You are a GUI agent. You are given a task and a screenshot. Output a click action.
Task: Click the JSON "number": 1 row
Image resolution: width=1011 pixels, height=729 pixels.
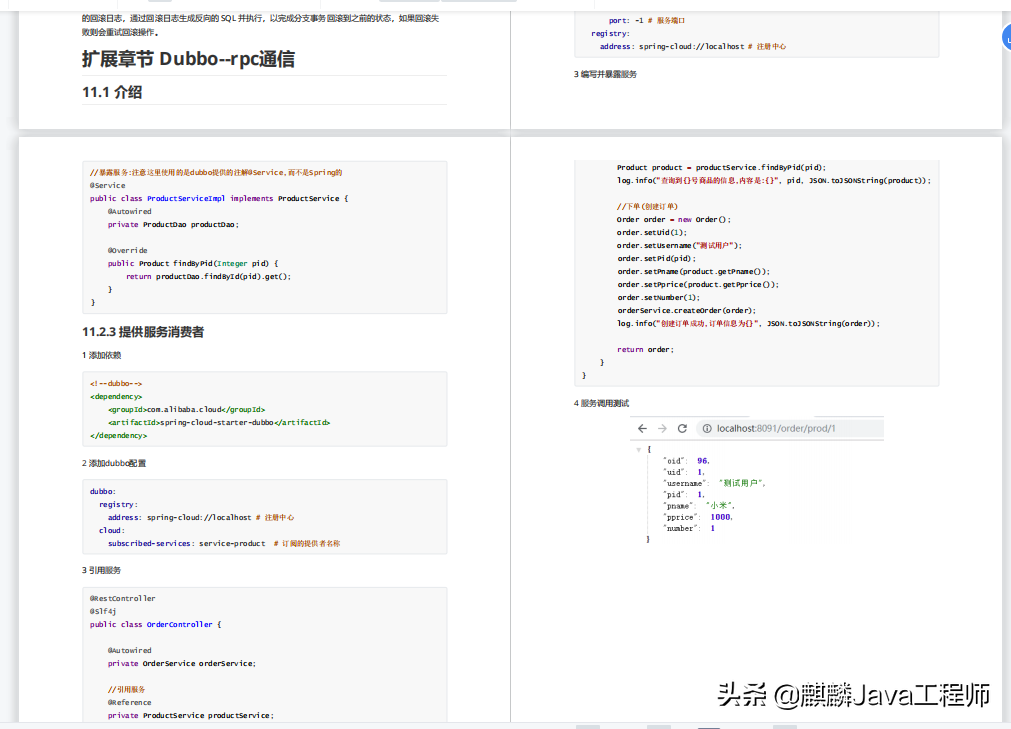point(689,529)
